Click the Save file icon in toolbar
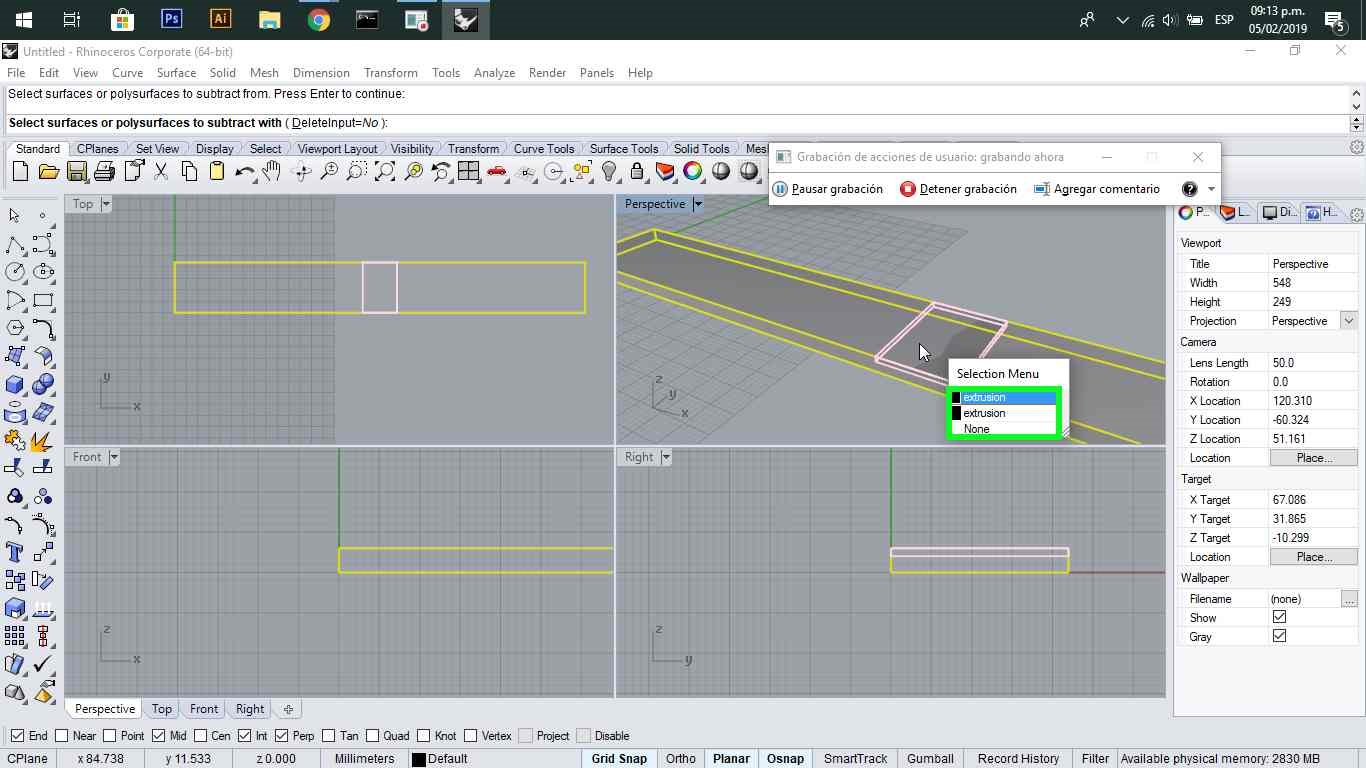 point(76,172)
